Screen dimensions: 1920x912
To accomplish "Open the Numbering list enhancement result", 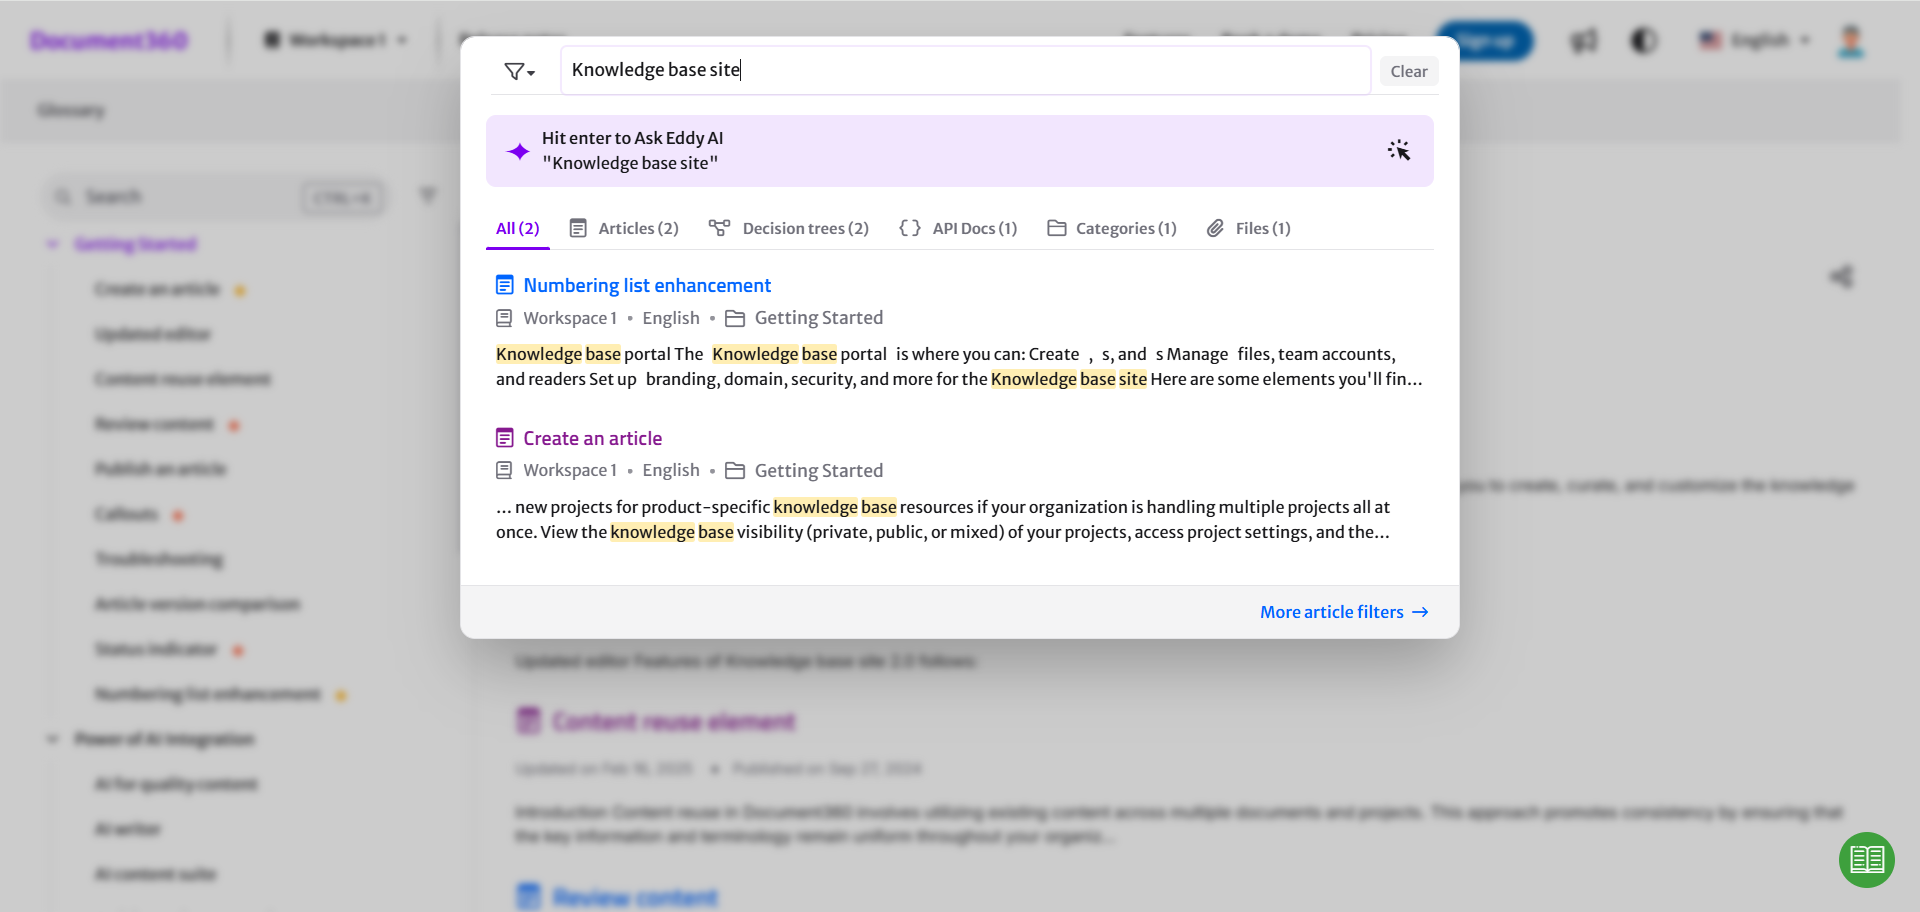I will [x=647, y=285].
